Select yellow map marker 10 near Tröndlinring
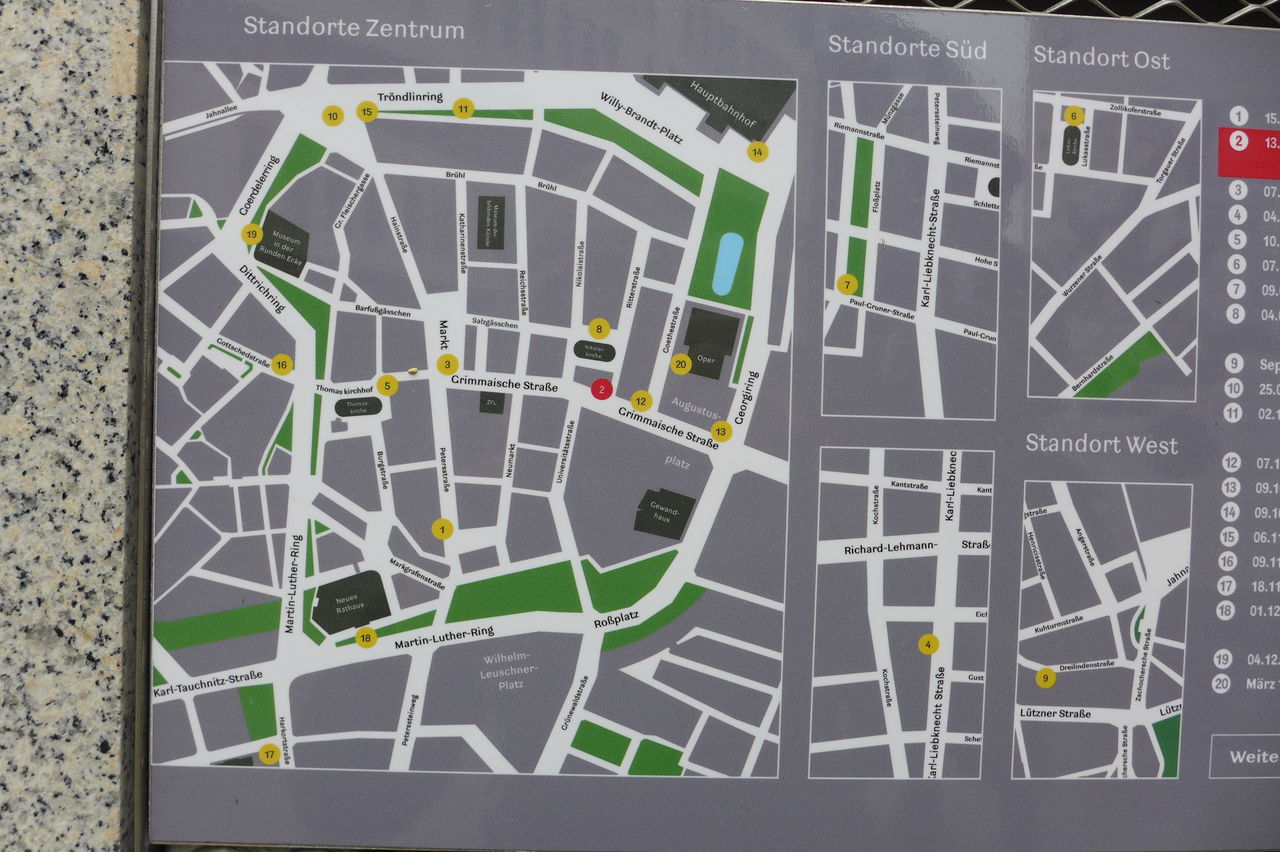 click(x=333, y=116)
